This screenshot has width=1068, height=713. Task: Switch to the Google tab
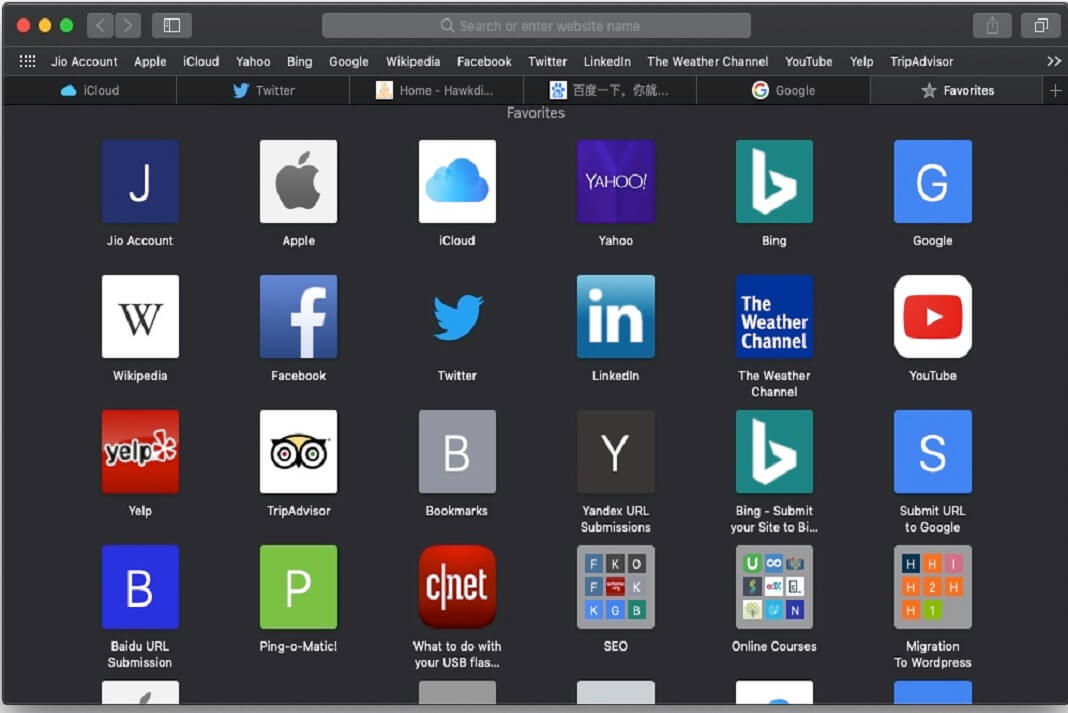tap(784, 90)
